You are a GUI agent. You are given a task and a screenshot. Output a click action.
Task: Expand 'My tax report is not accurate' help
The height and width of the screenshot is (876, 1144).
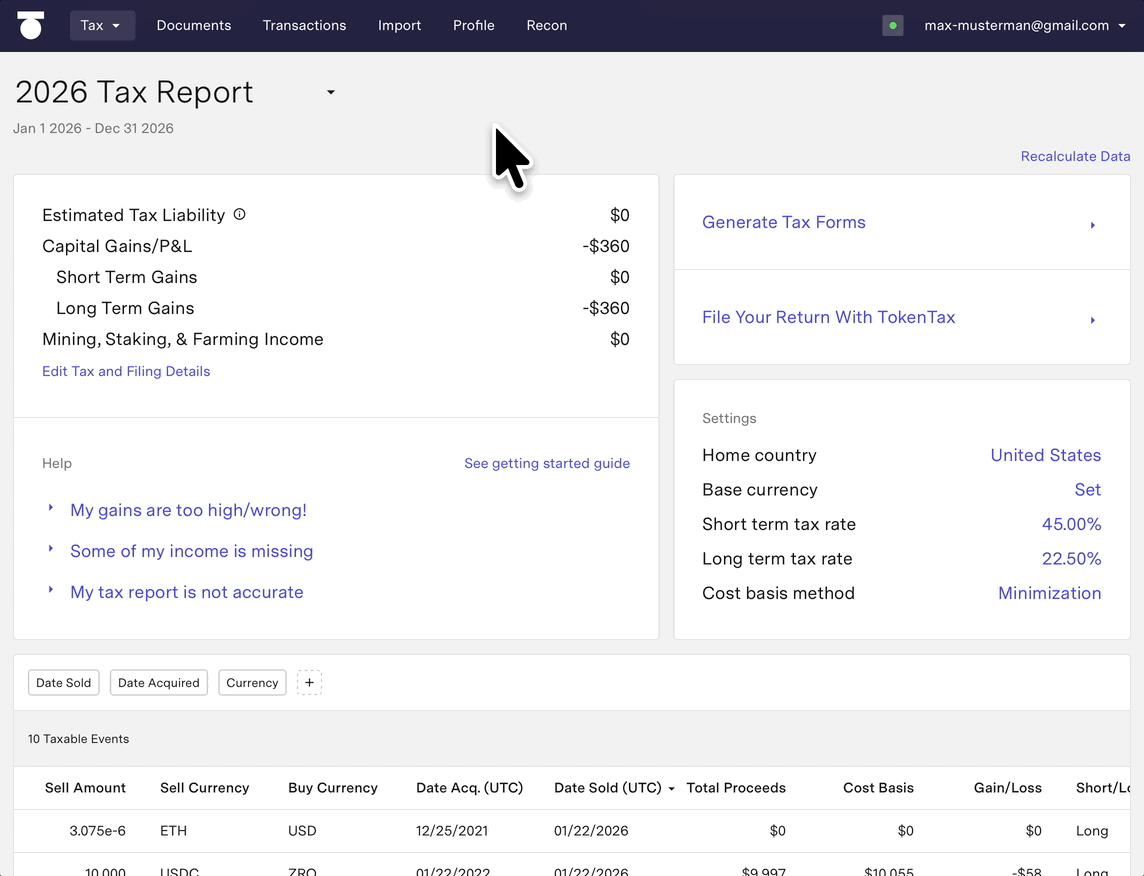(x=187, y=592)
